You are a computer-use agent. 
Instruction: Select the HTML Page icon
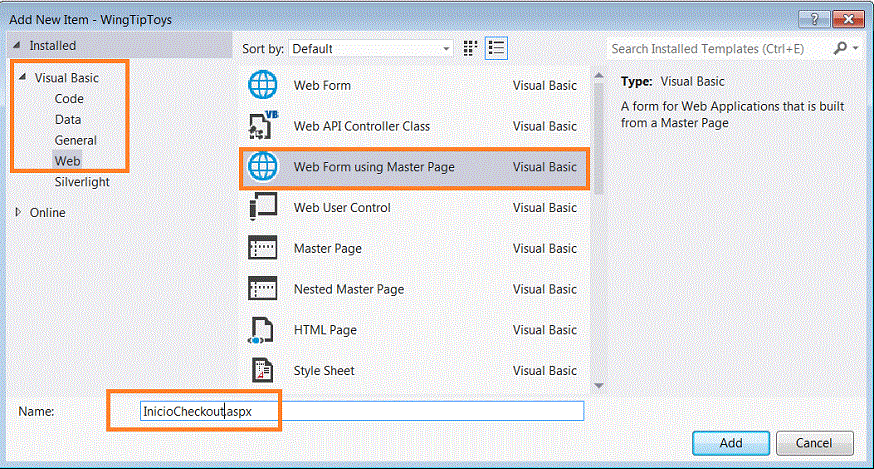[262, 330]
